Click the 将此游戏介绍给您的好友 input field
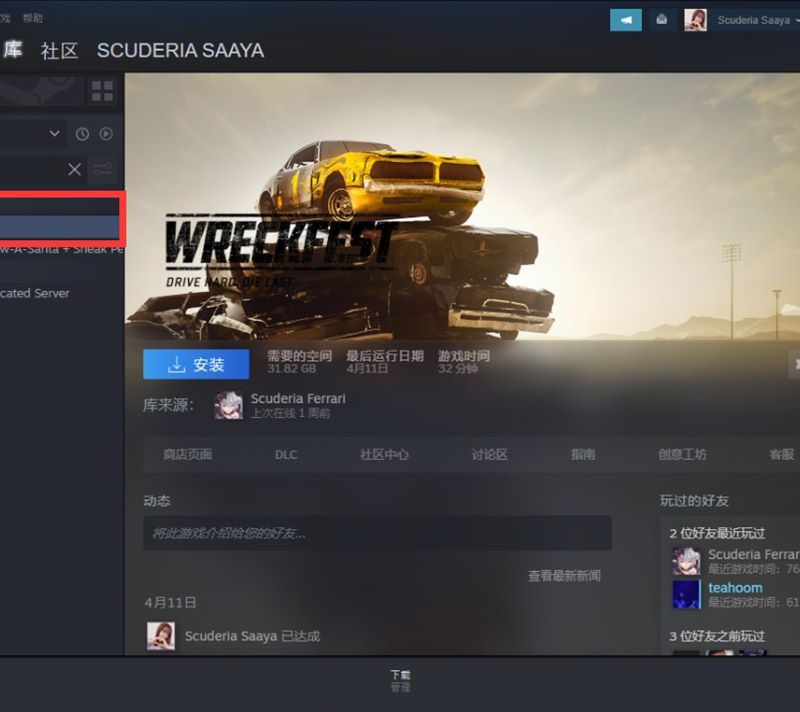 (377, 533)
